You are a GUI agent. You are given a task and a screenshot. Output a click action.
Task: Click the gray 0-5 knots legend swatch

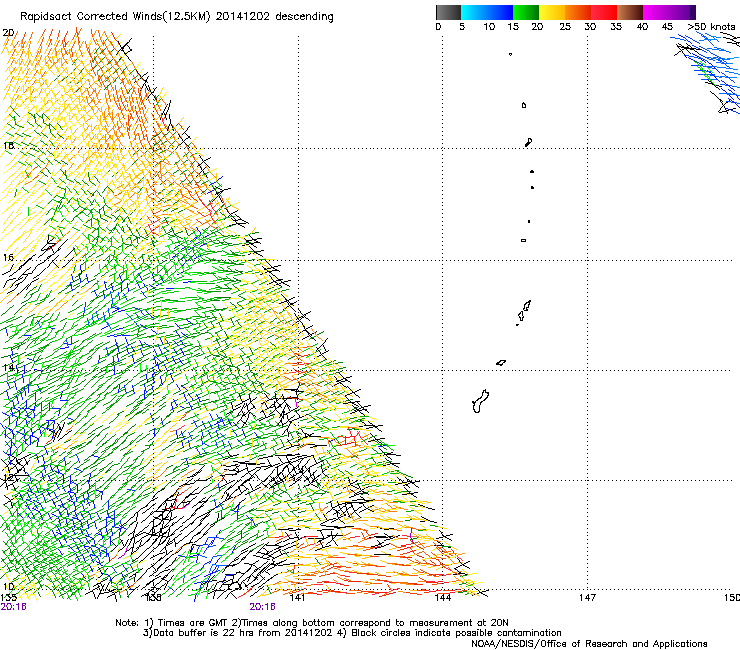[x=448, y=12]
